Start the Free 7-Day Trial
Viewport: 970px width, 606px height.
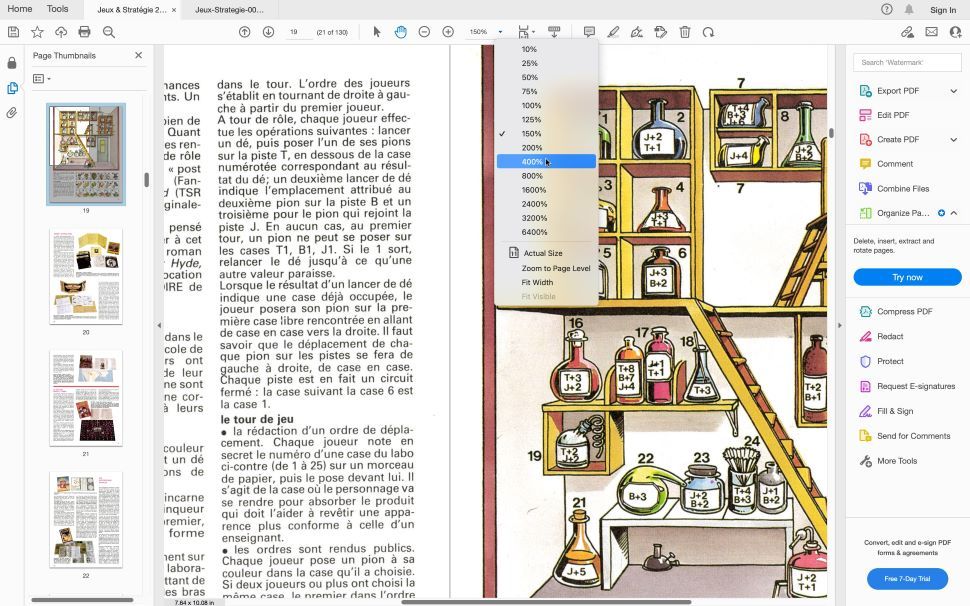(906, 578)
